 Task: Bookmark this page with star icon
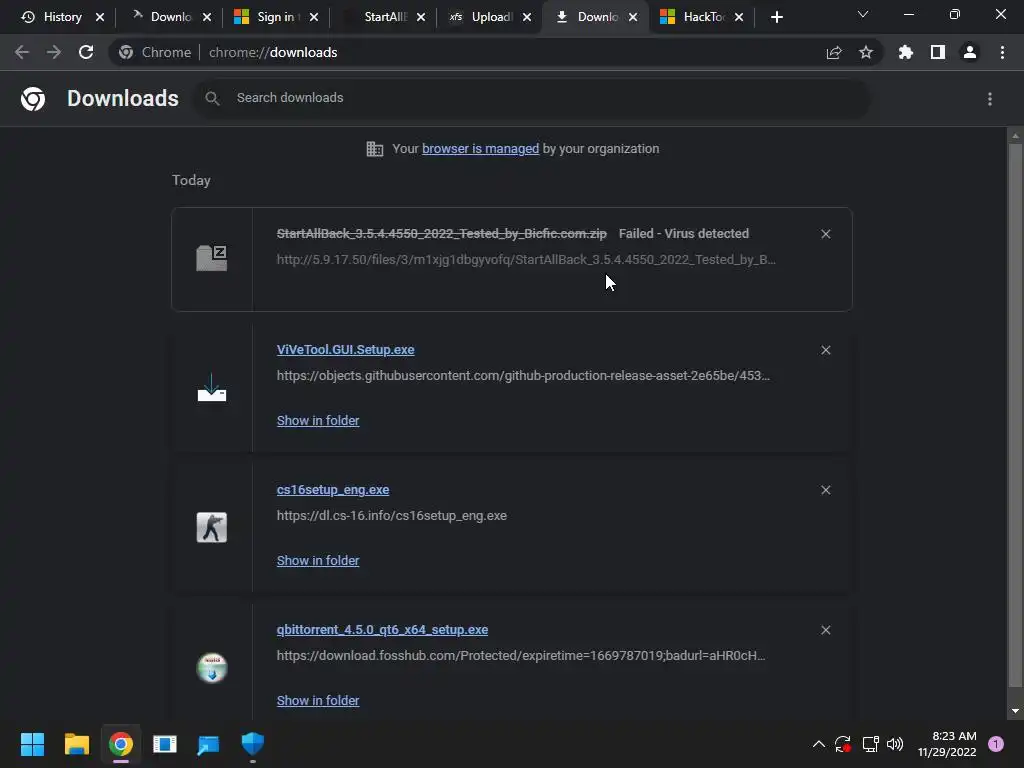click(866, 52)
